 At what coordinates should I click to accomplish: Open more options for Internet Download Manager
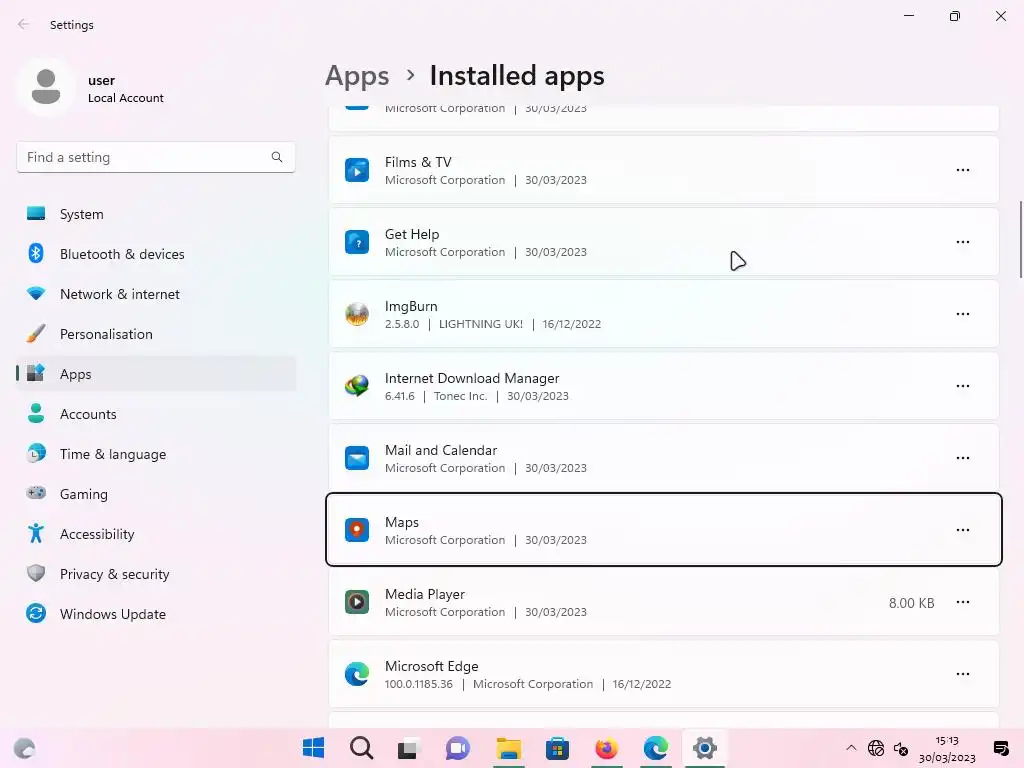pyautogui.click(x=963, y=386)
